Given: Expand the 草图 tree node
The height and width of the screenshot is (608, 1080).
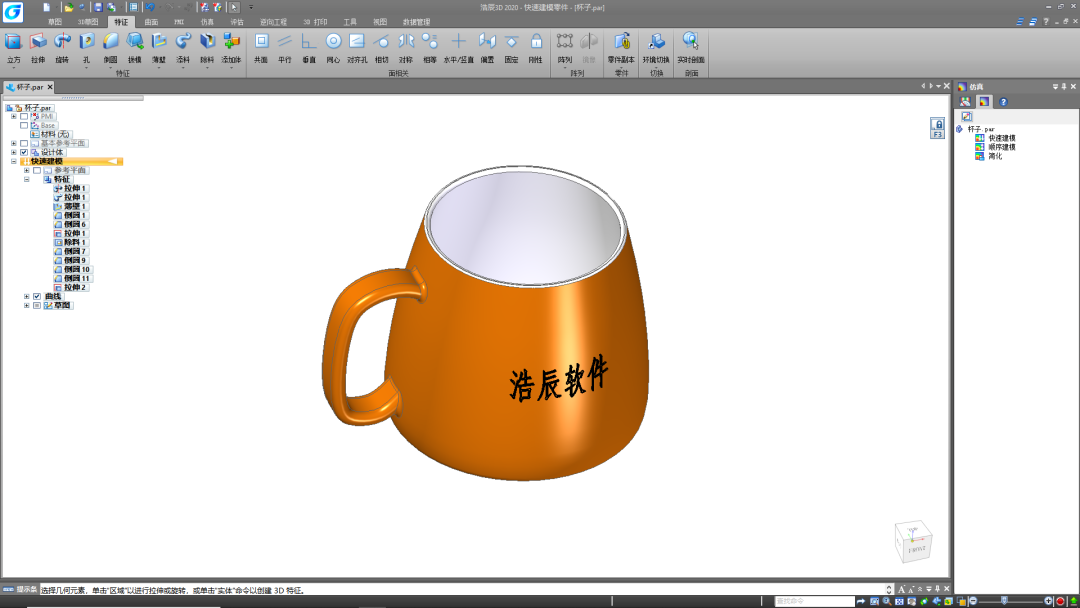Looking at the screenshot, I should tap(26, 305).
